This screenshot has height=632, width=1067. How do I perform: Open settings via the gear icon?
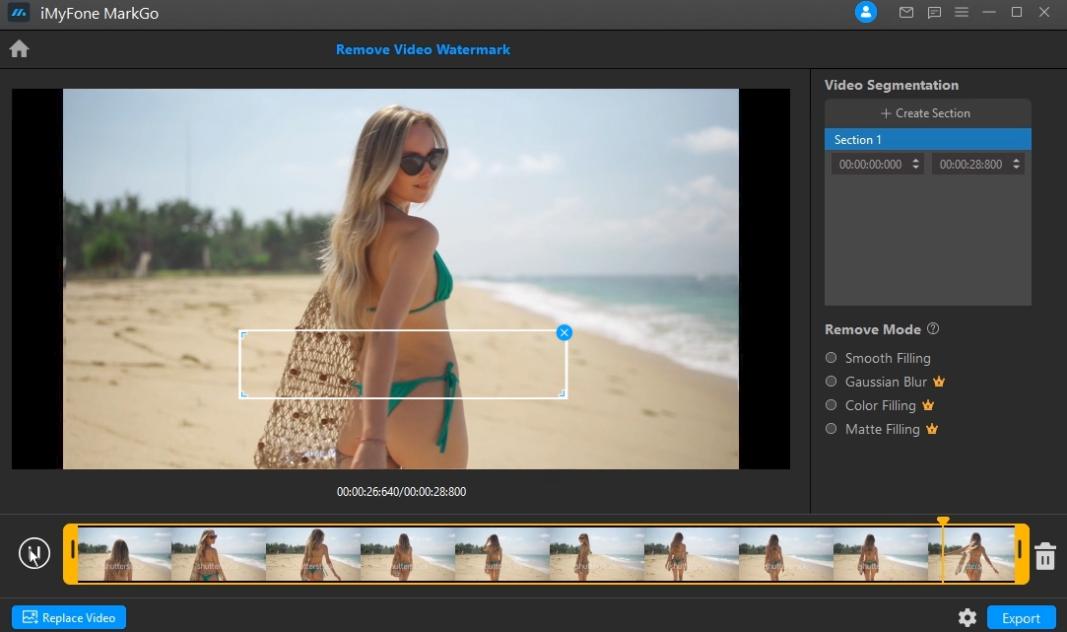[967, 618]
